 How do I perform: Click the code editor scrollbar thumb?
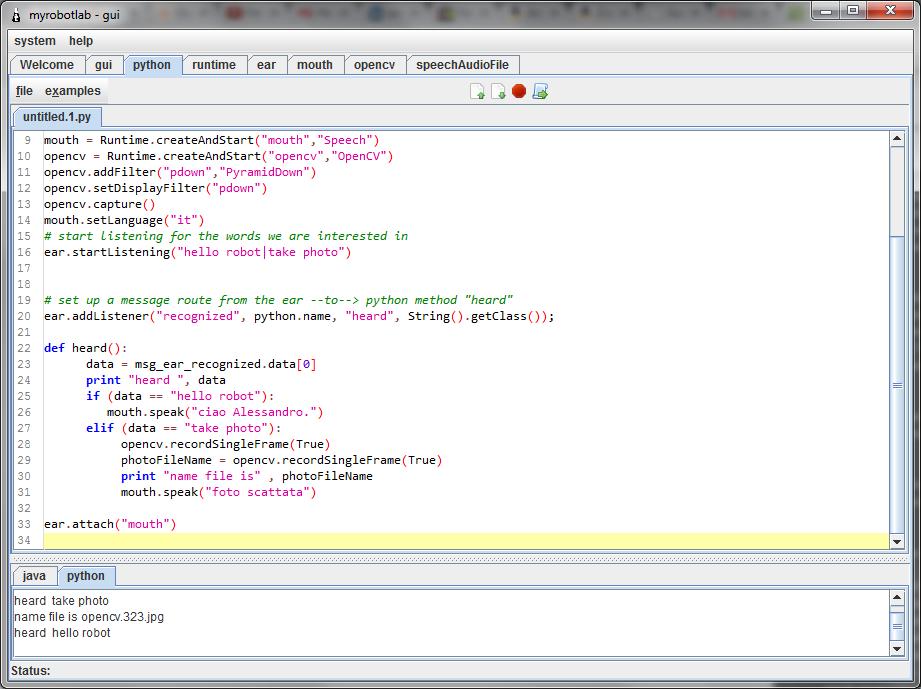click(x=897, y=385)
